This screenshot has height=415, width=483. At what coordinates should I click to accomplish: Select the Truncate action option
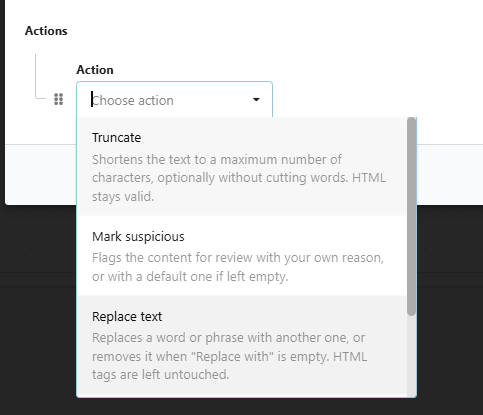tap(242, 166)
